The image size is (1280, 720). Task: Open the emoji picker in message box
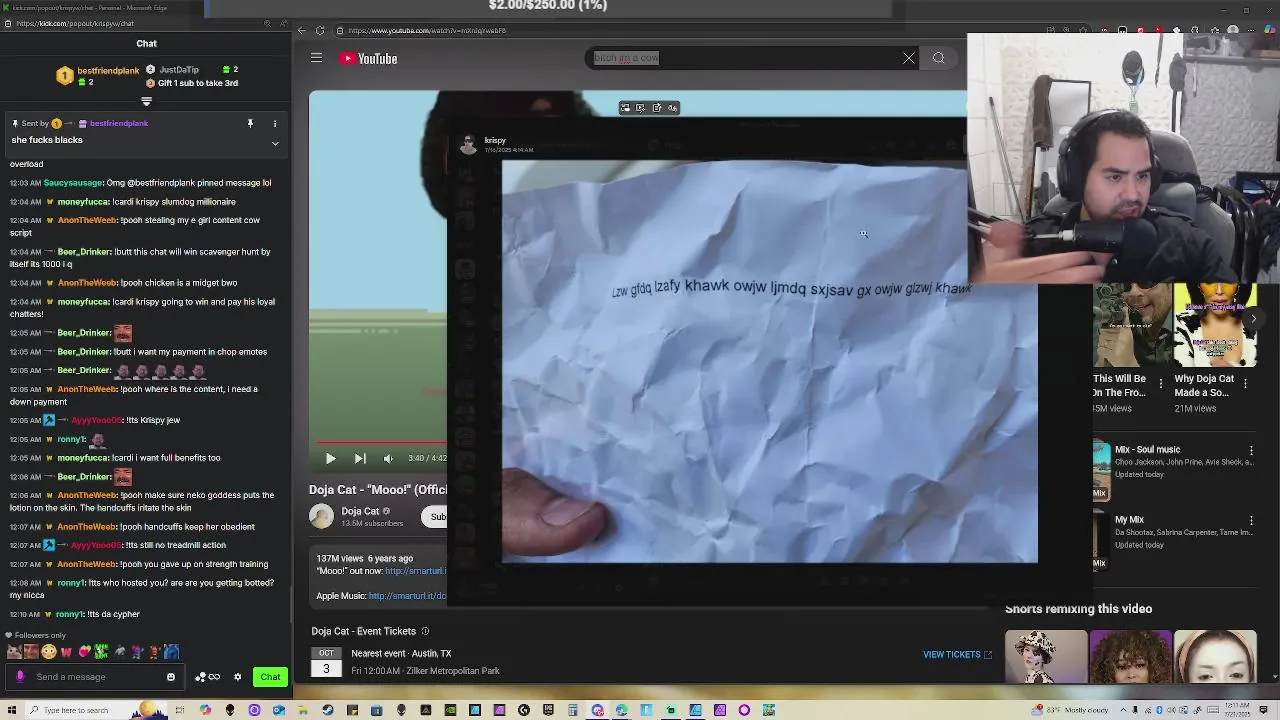point(171,677)
